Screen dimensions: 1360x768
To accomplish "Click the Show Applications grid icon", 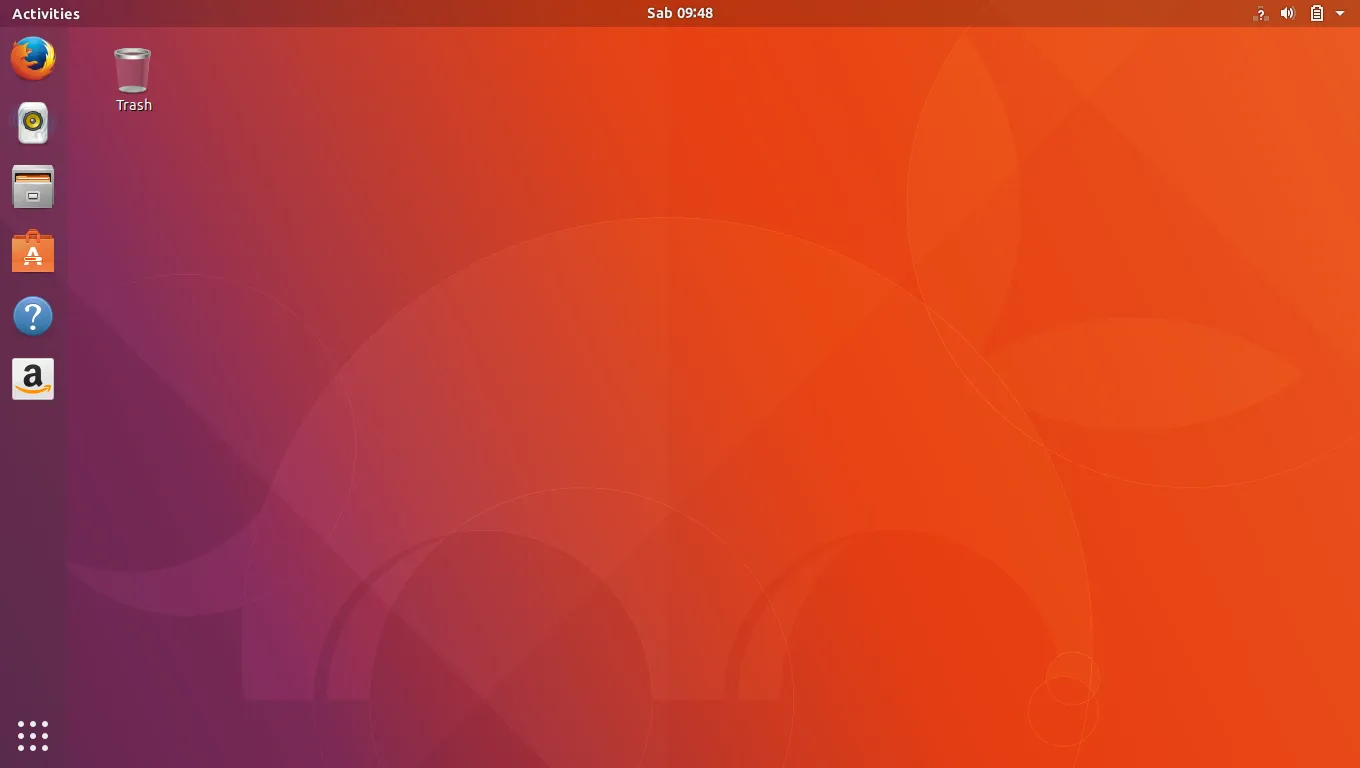I will (x=33, y=735).
